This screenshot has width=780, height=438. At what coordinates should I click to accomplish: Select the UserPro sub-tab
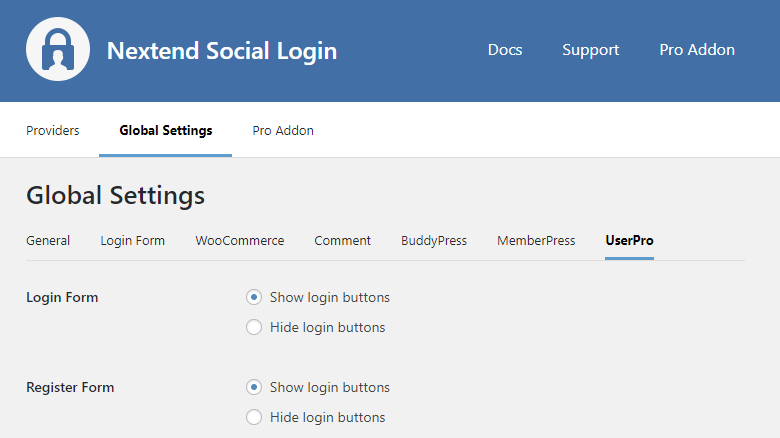(x=629, y=241)
